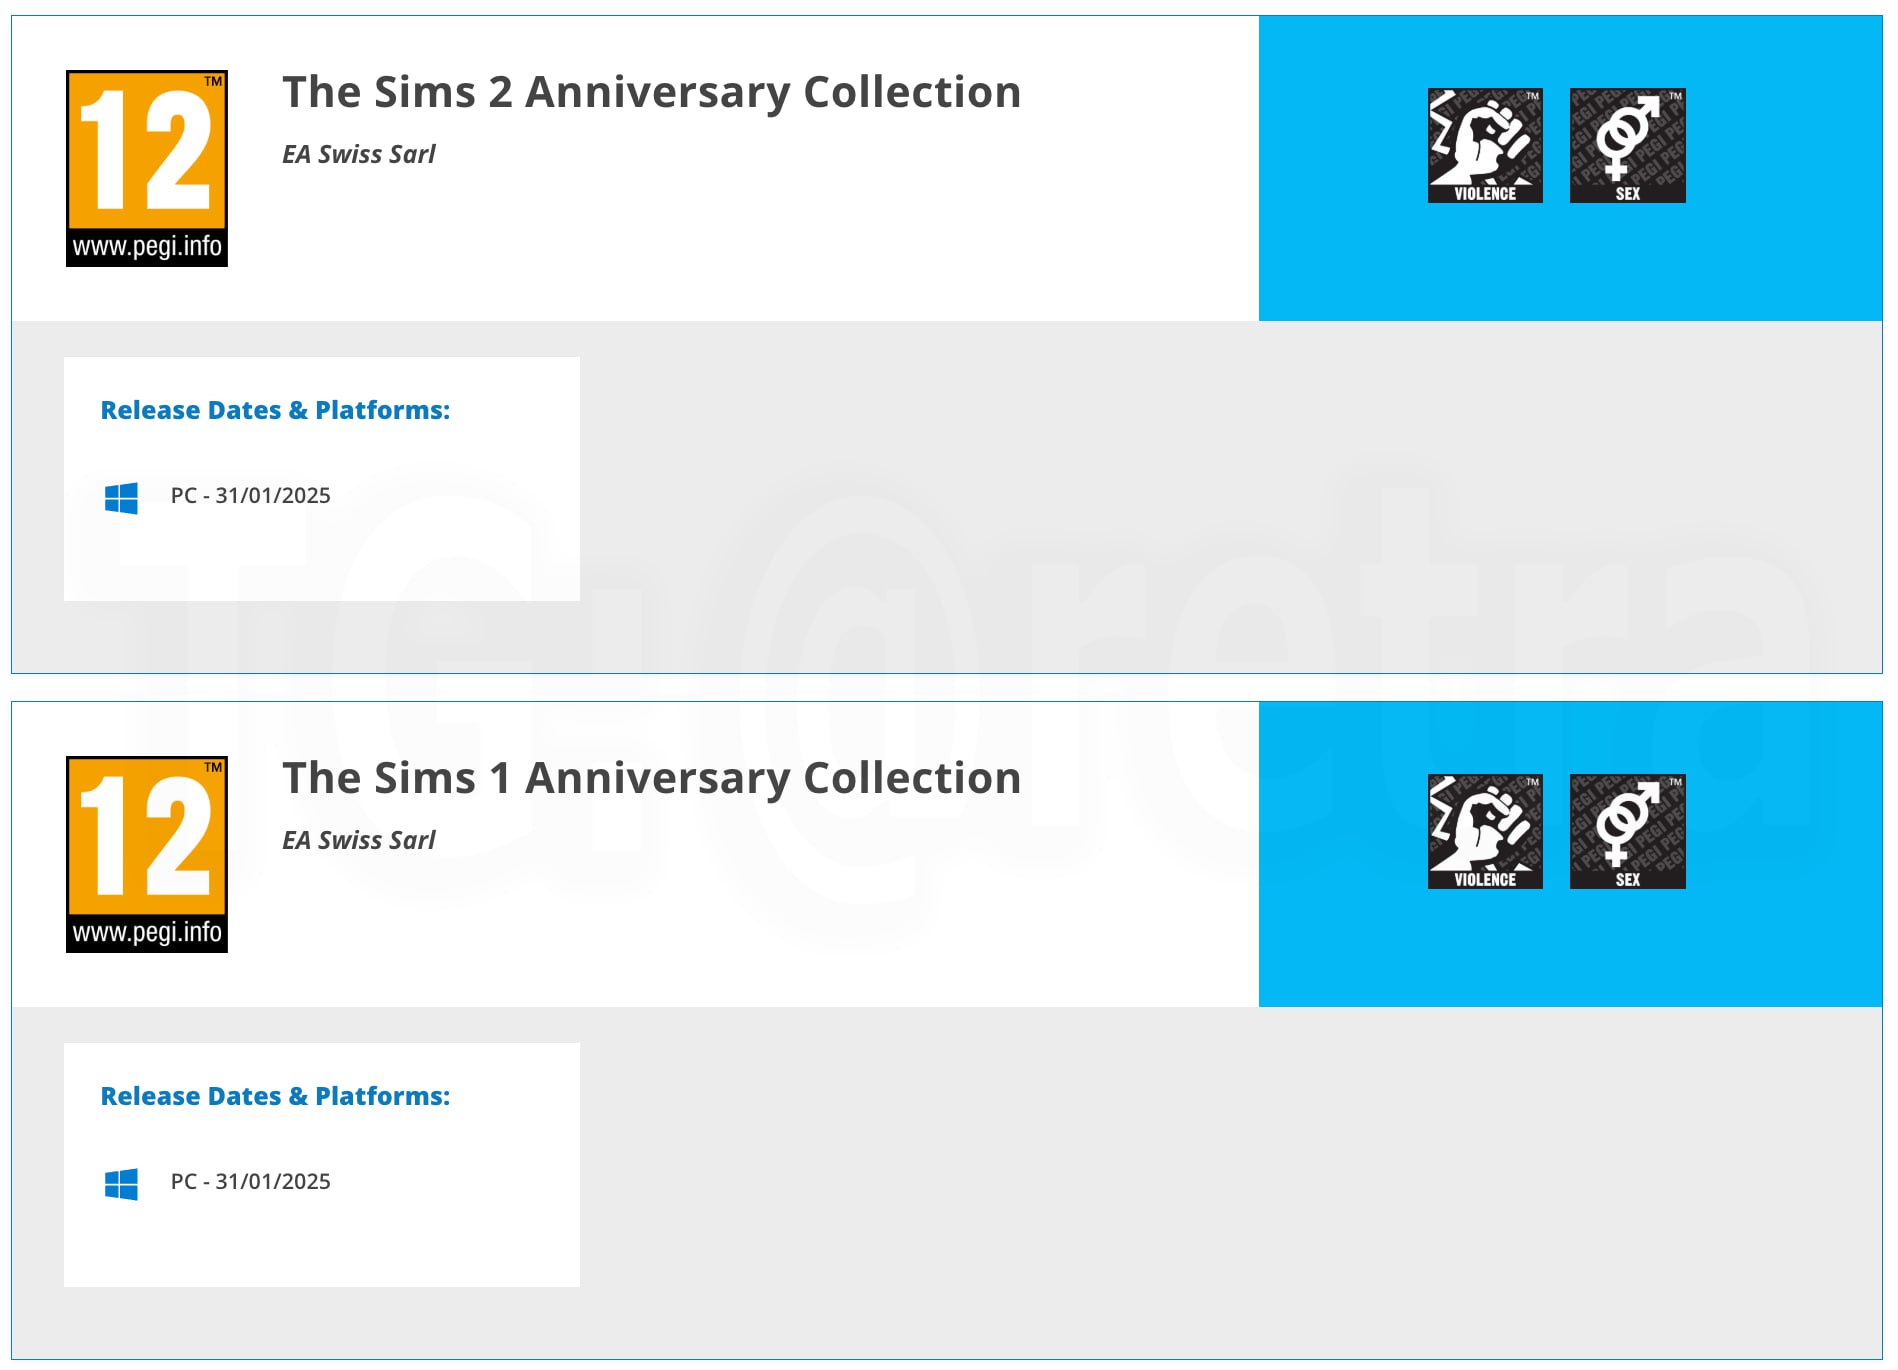Click www.pegi.info label on Sims 1 rating badge
The image size is (1898, 1370).
[x=147, y=933]
